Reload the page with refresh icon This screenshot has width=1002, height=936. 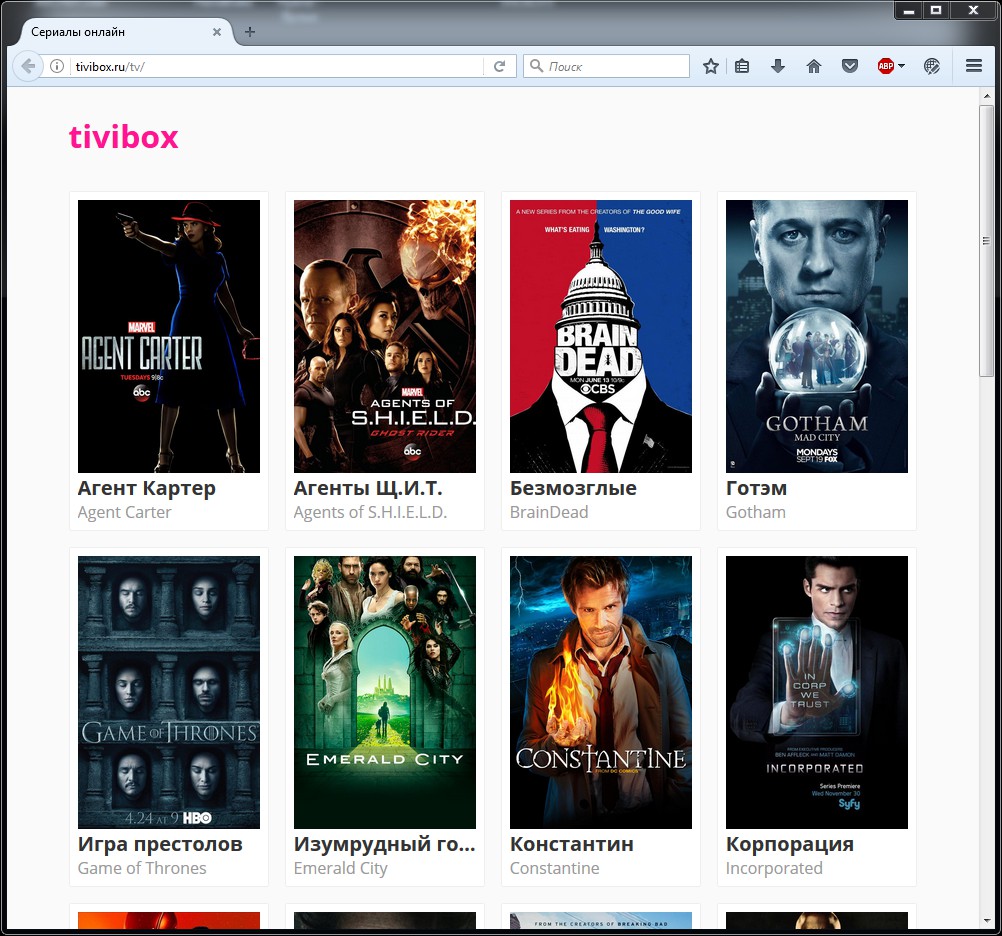[x=500, y=66]
